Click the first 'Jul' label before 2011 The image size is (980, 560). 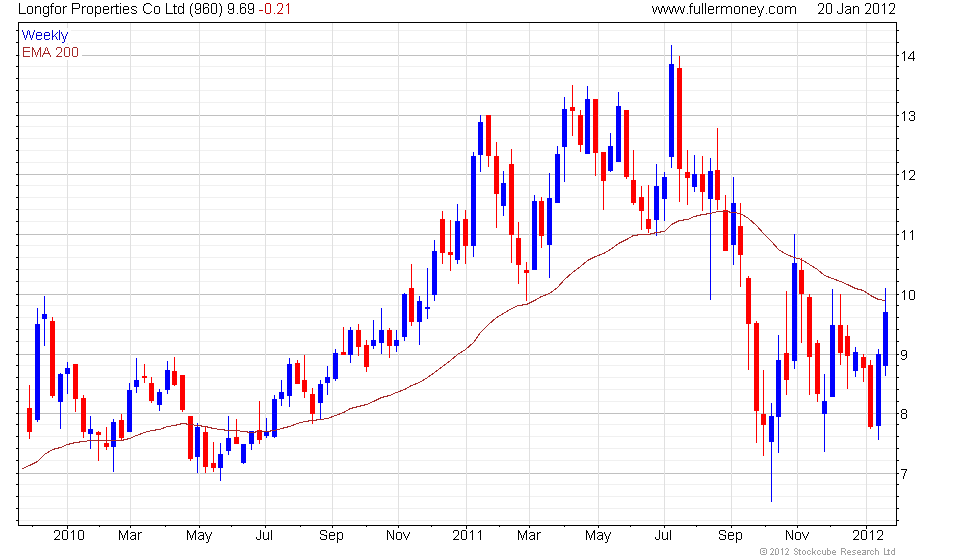click(x=264, y=536)
